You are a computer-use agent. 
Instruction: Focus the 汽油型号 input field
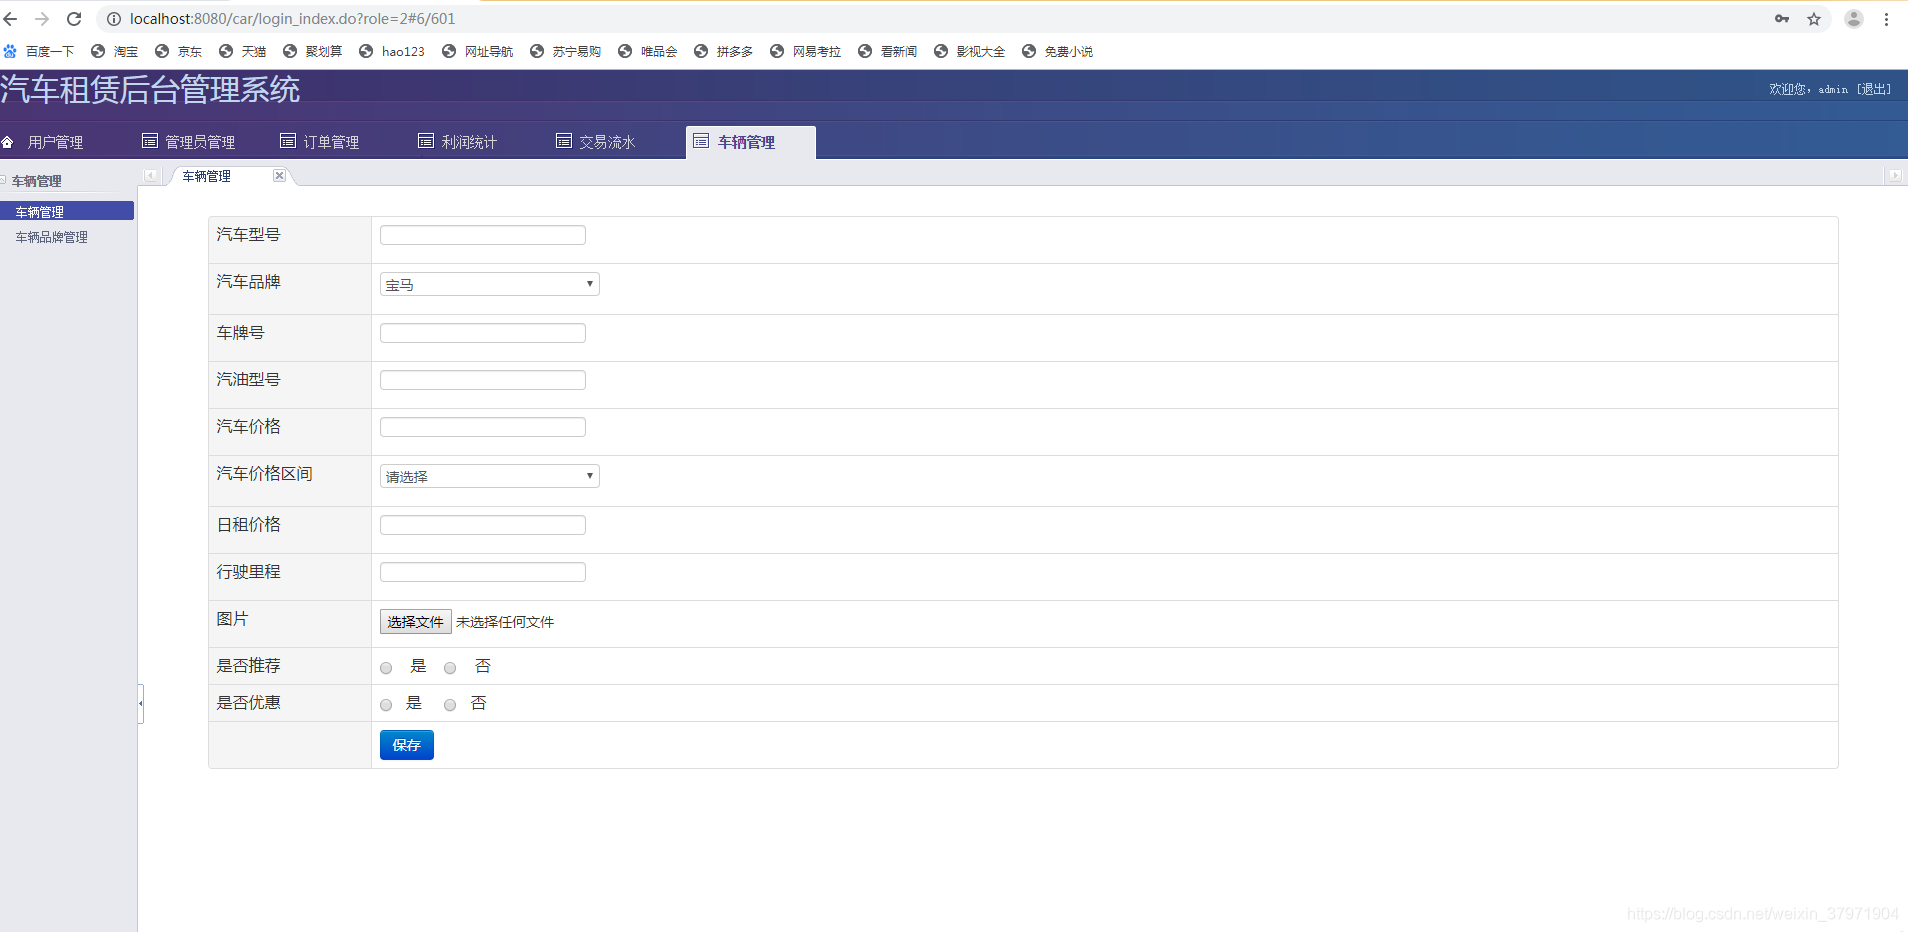point(483,380)
